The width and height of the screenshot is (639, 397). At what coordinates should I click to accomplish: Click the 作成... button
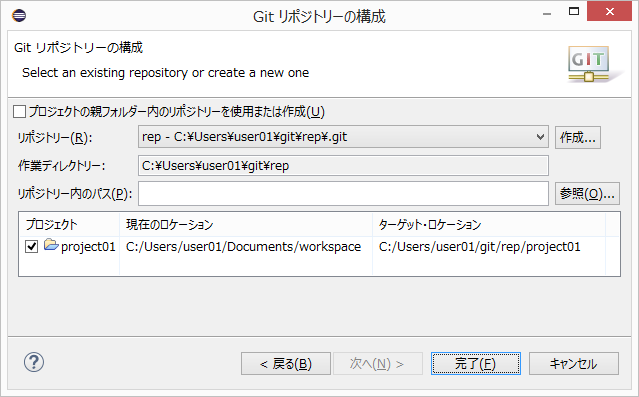coord(577,137)
